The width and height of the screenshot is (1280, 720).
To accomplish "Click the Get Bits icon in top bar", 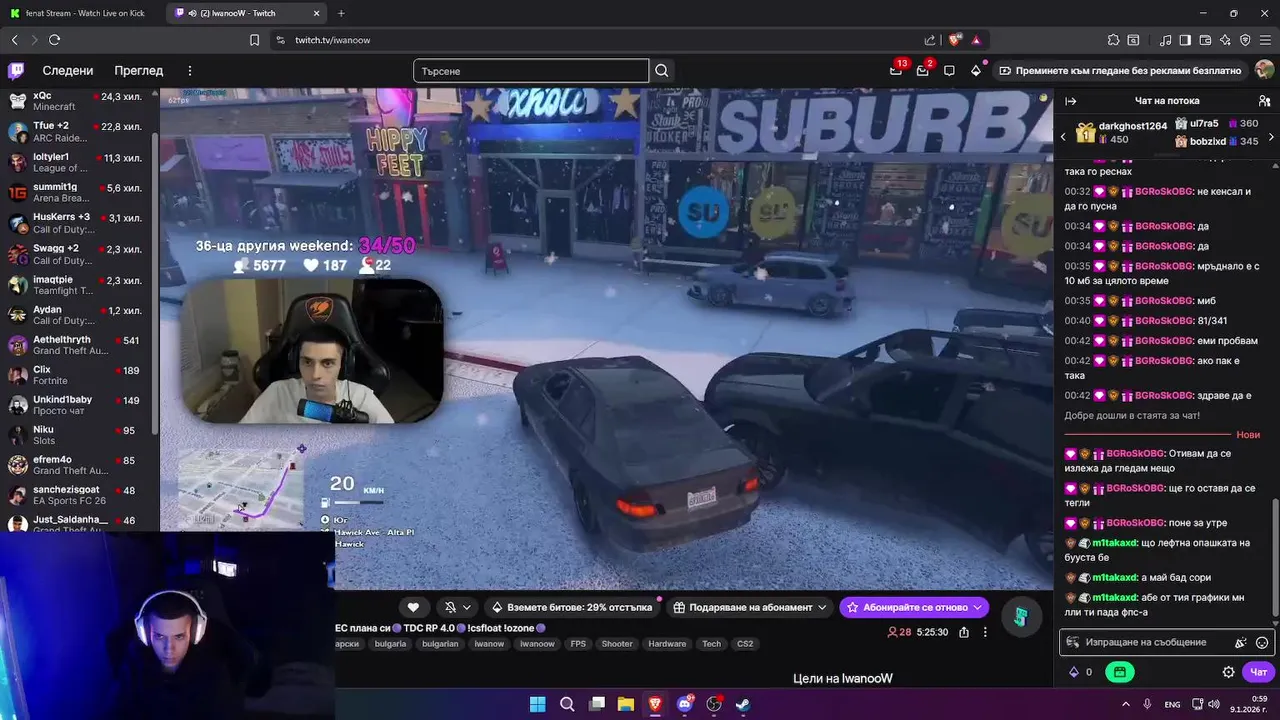I will click(x=976, y=70).
